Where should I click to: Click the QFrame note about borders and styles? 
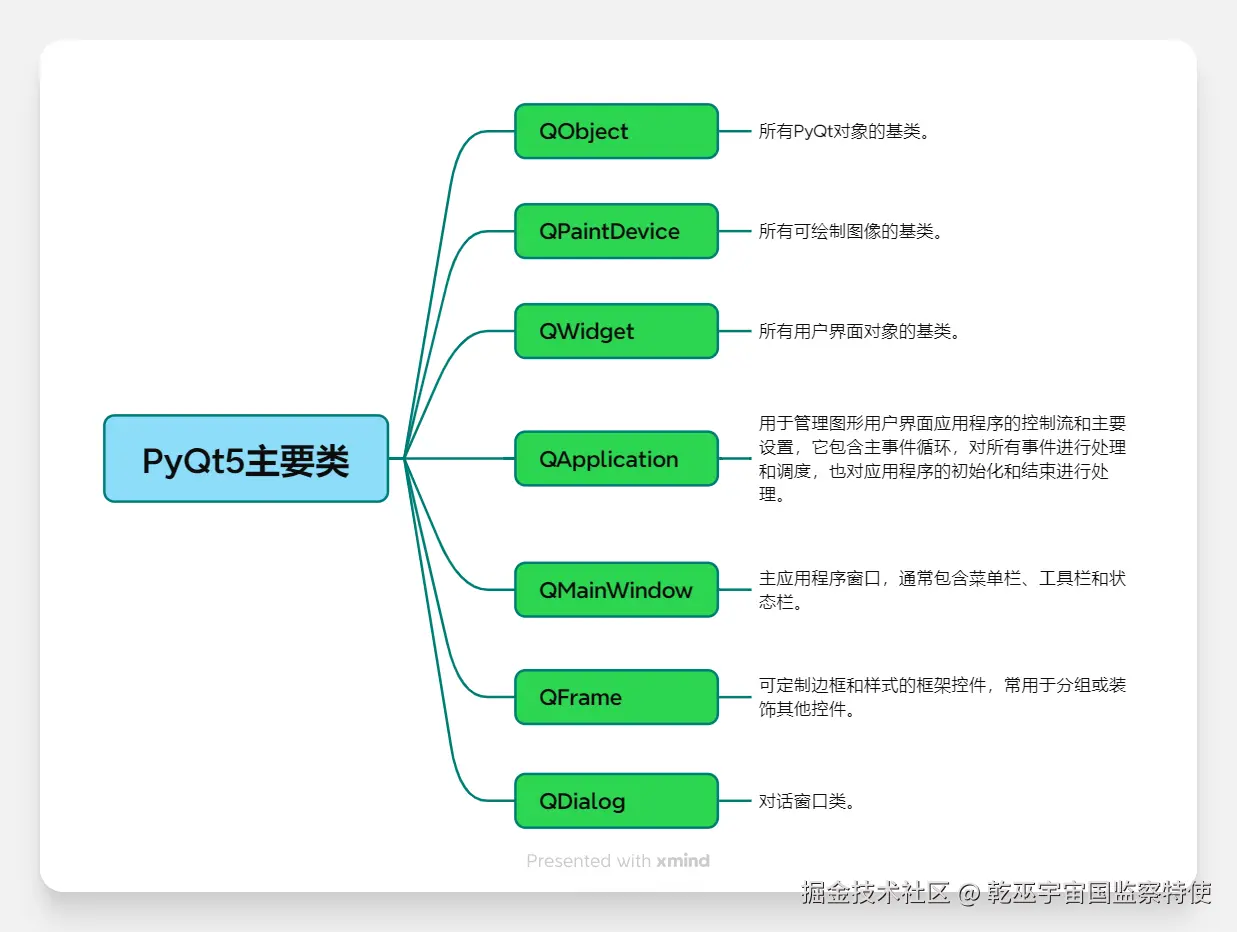[940, 697]
